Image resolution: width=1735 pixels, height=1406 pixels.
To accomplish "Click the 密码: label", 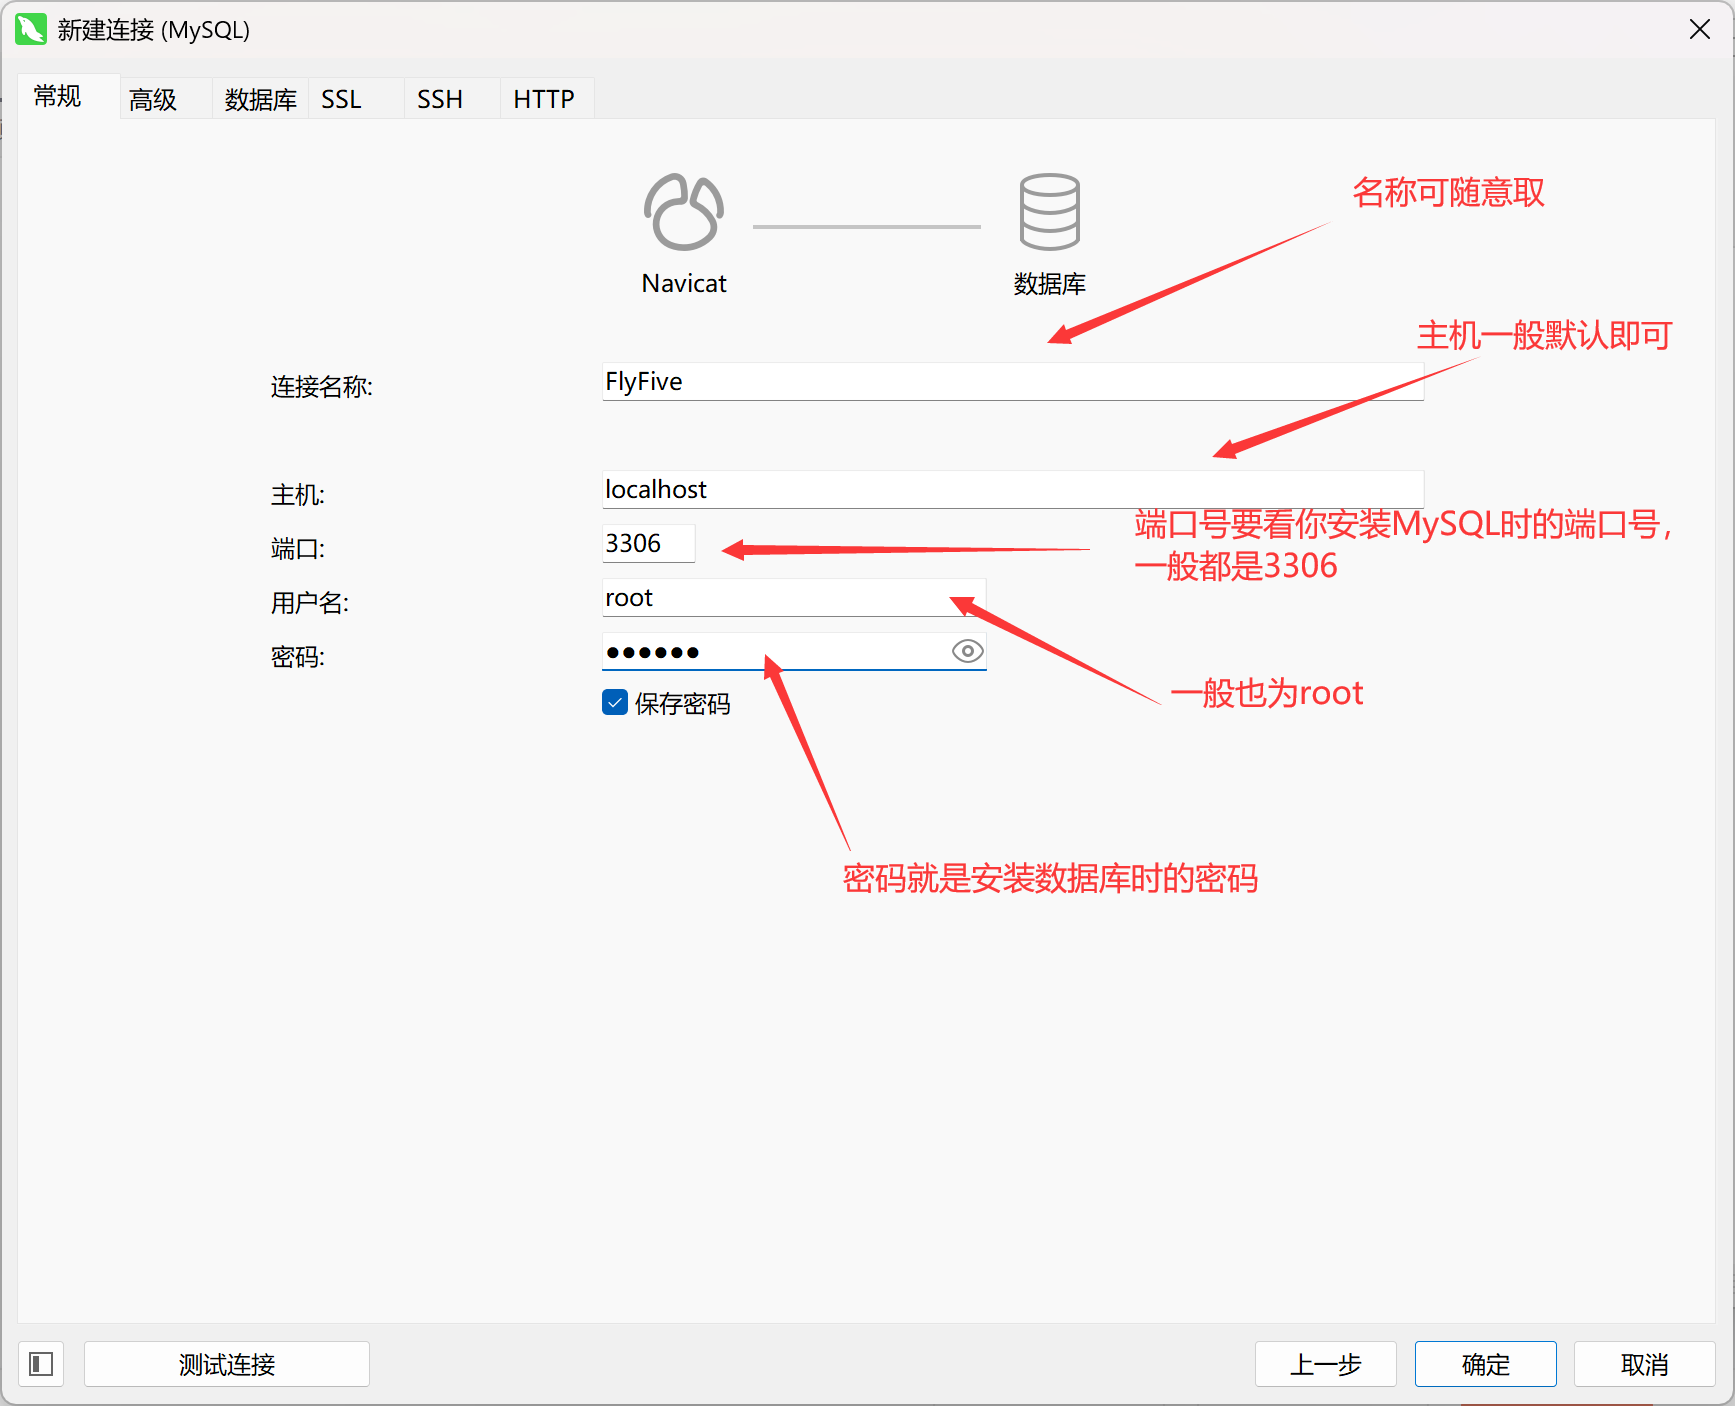I will point(298,657).
